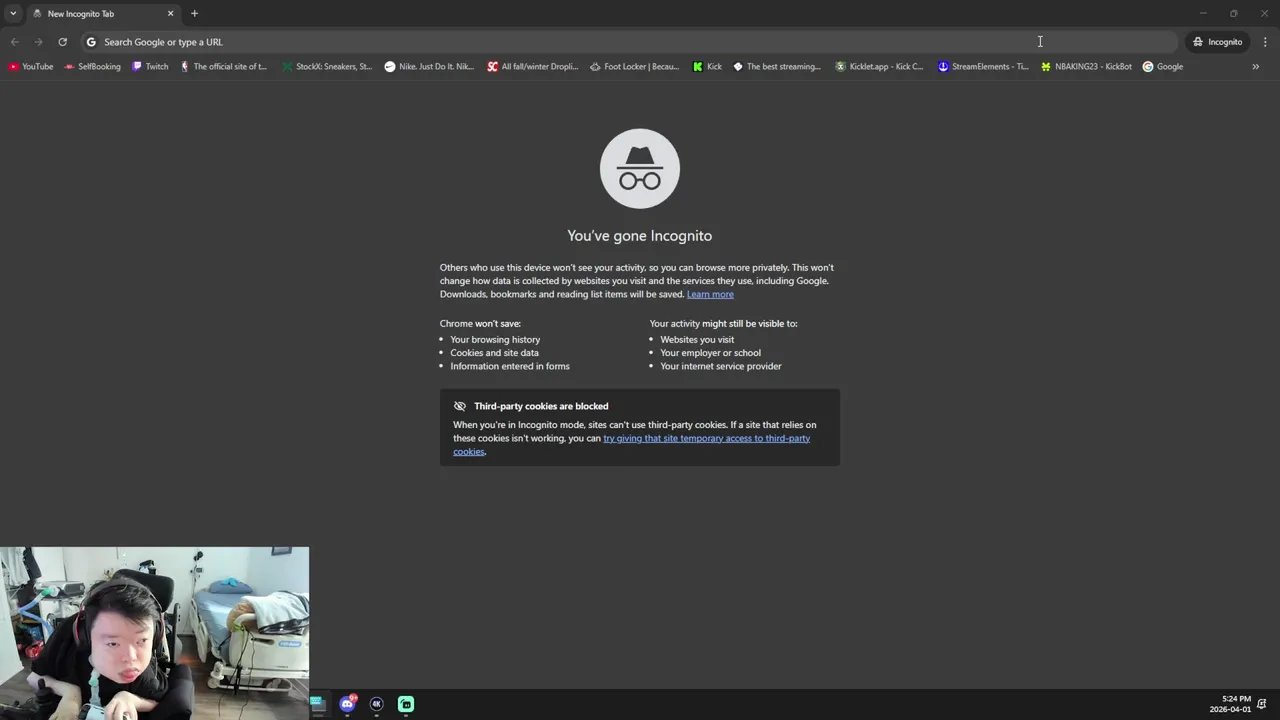Click the 'You've gone Incognito' heading

640,236
